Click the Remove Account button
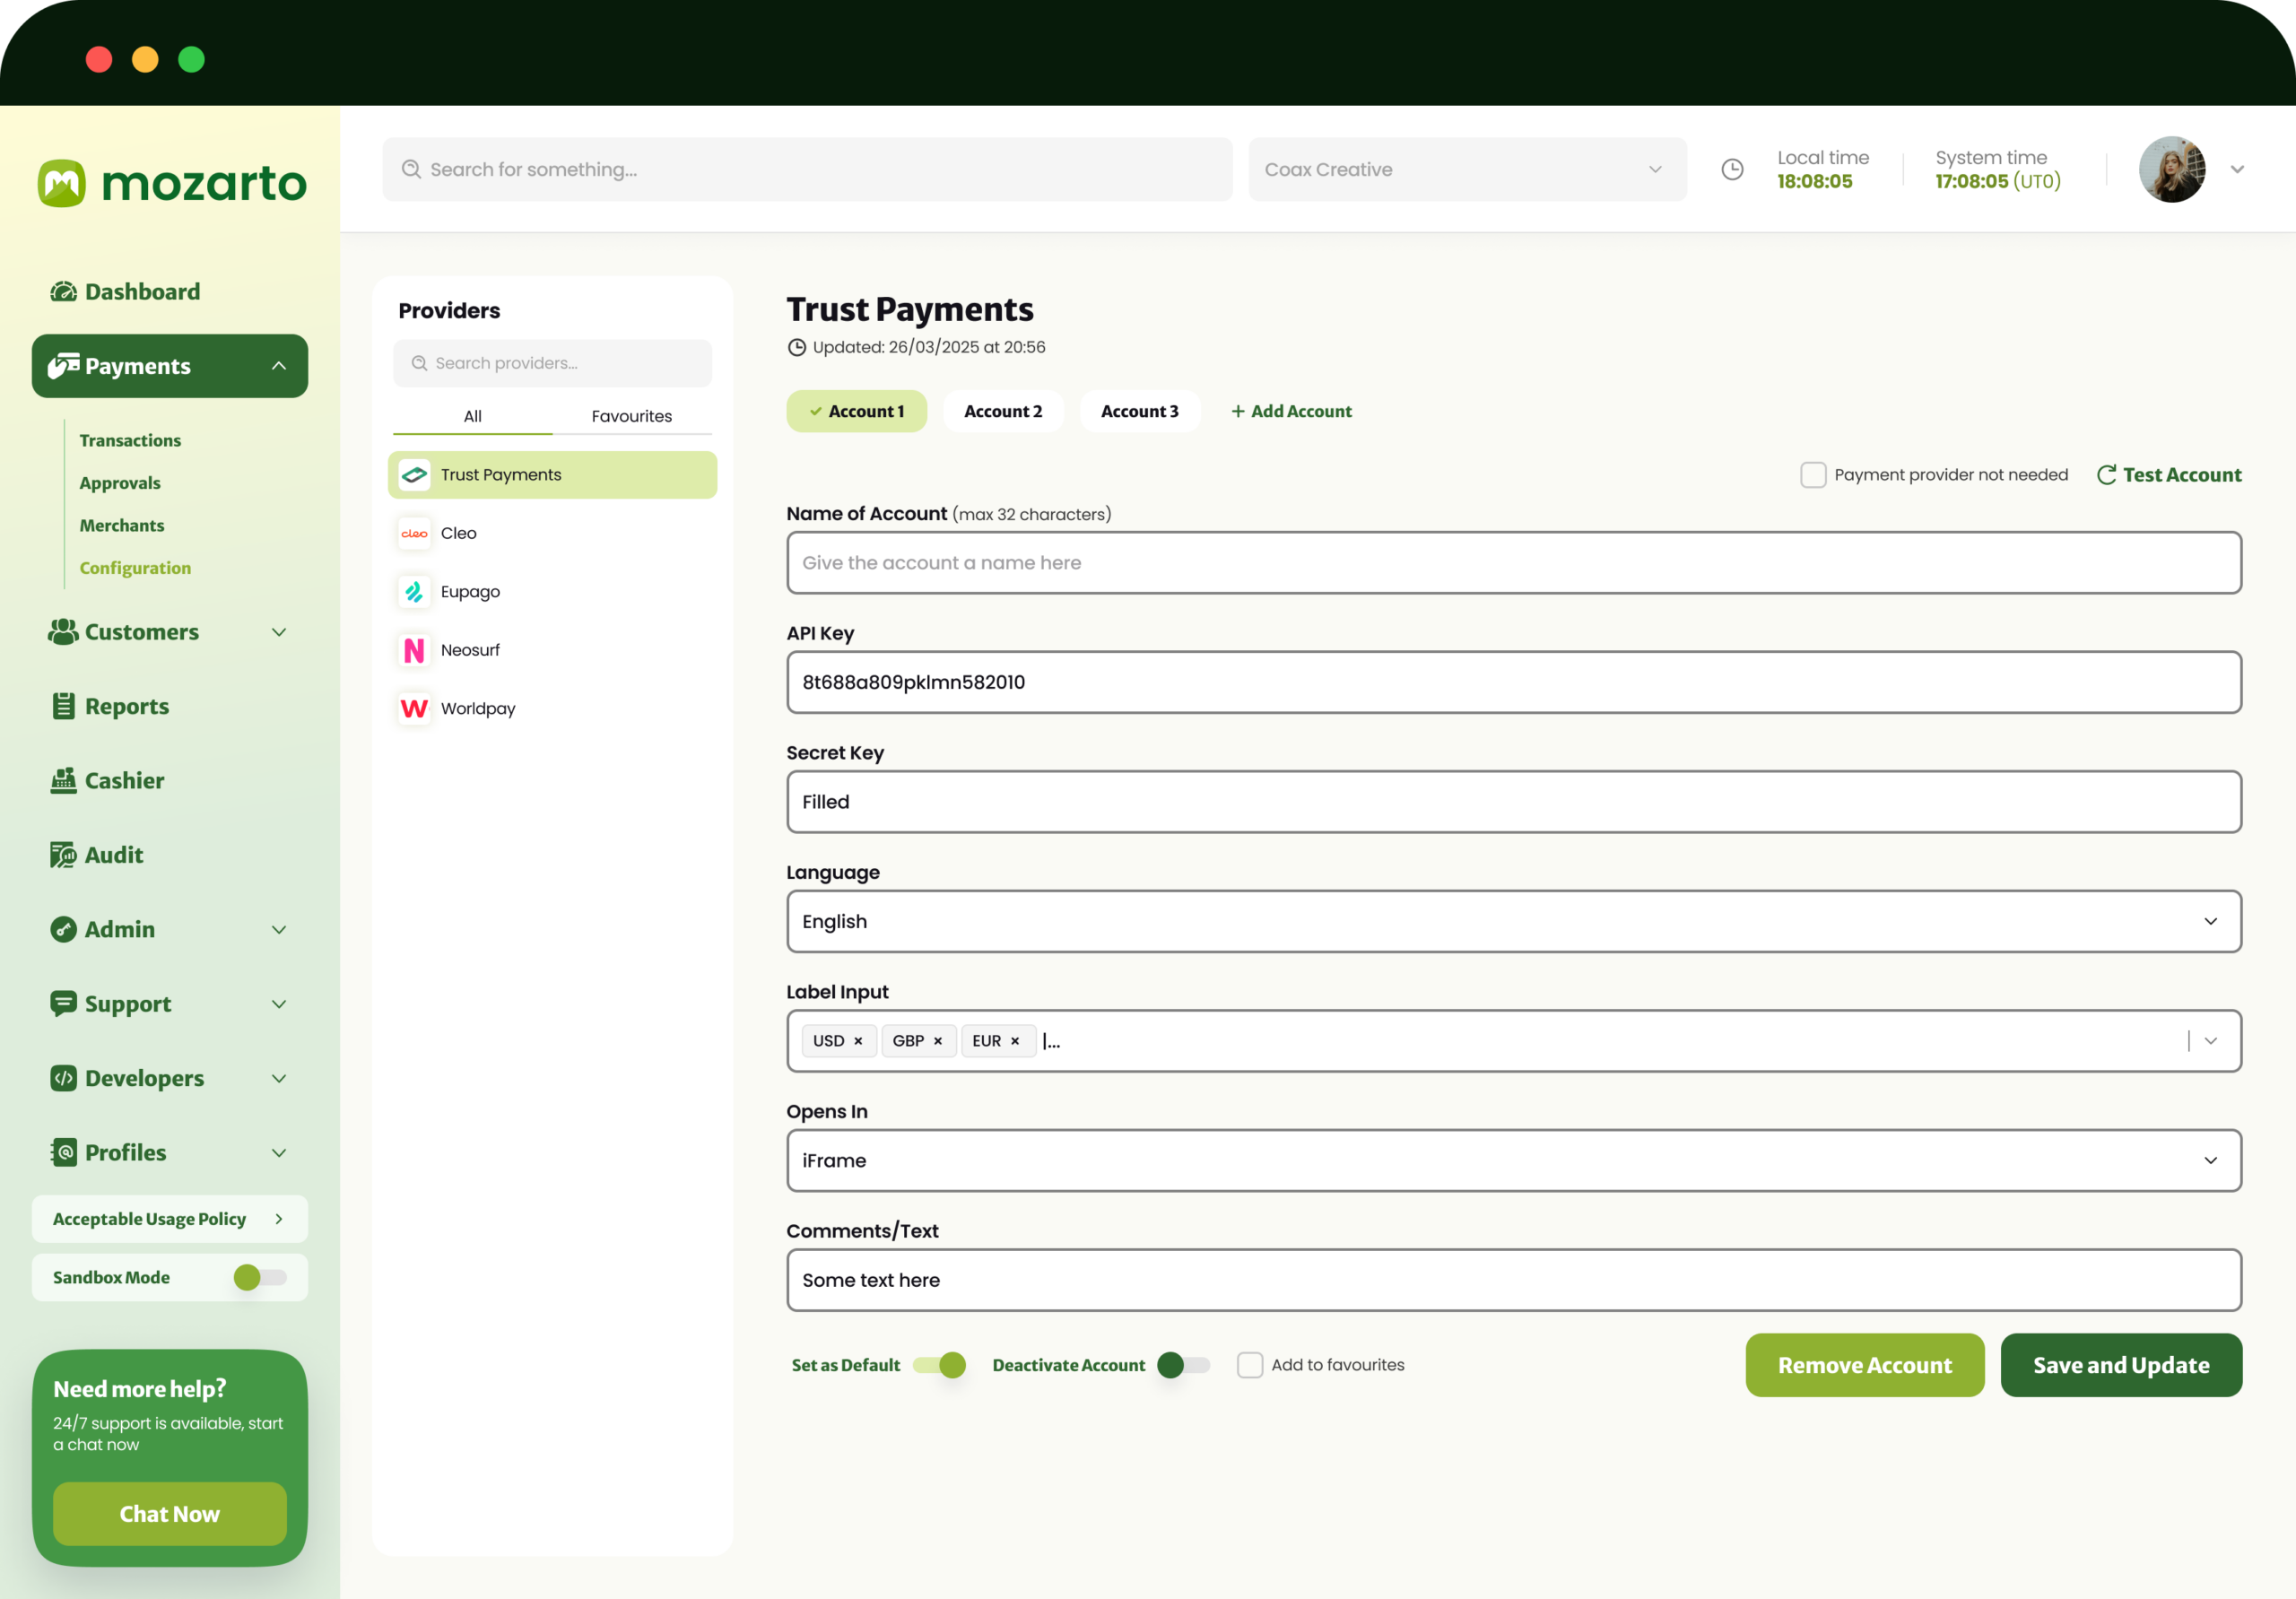Screen dimensions: 2296x1599 click(x=1865, y=1365)
